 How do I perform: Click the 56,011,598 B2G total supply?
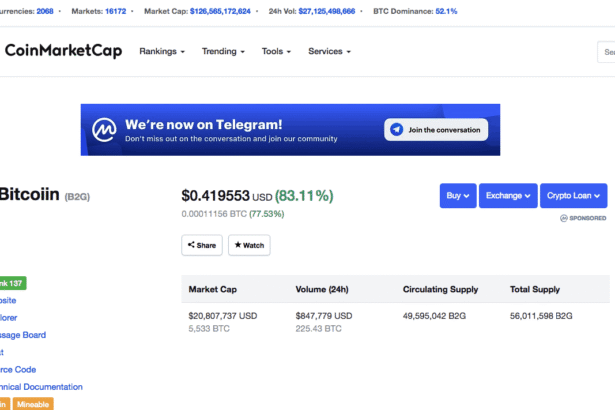pos(541,316)
